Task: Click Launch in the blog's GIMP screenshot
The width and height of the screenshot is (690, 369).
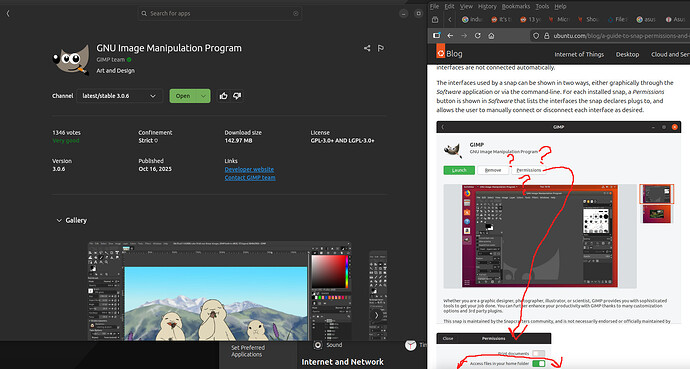Action: coord(459,170)
